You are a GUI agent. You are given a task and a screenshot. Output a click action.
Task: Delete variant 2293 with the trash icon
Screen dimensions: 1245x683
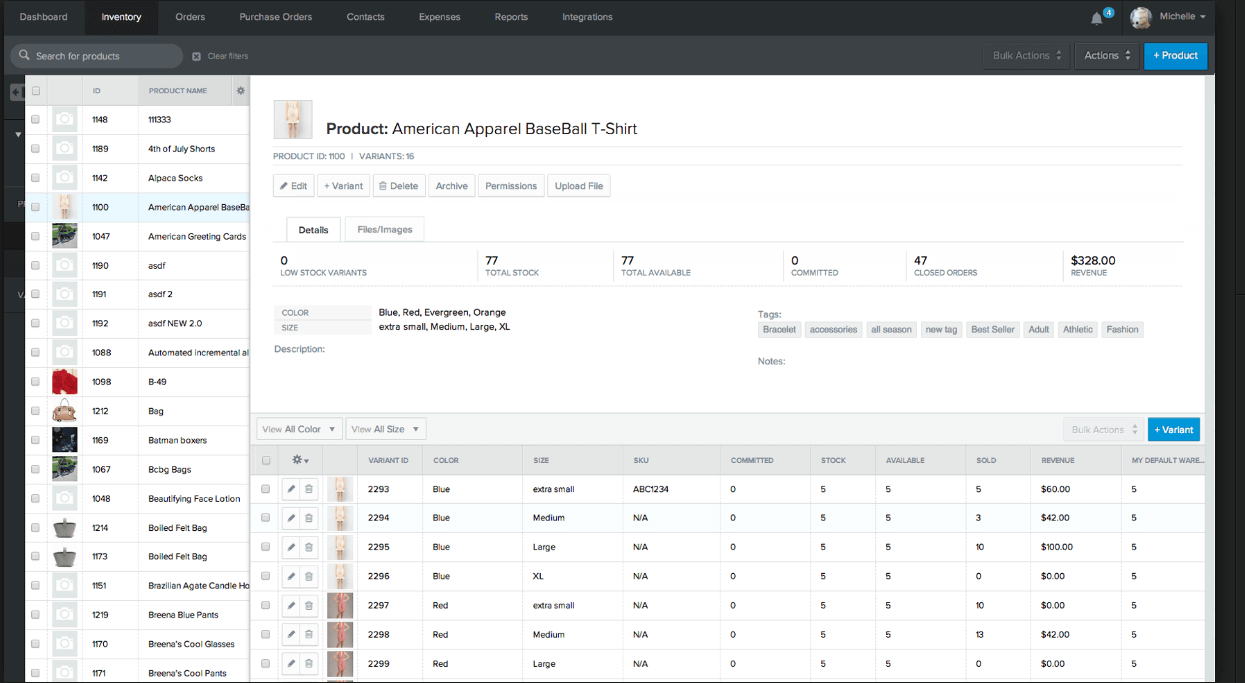click(309, 489)
